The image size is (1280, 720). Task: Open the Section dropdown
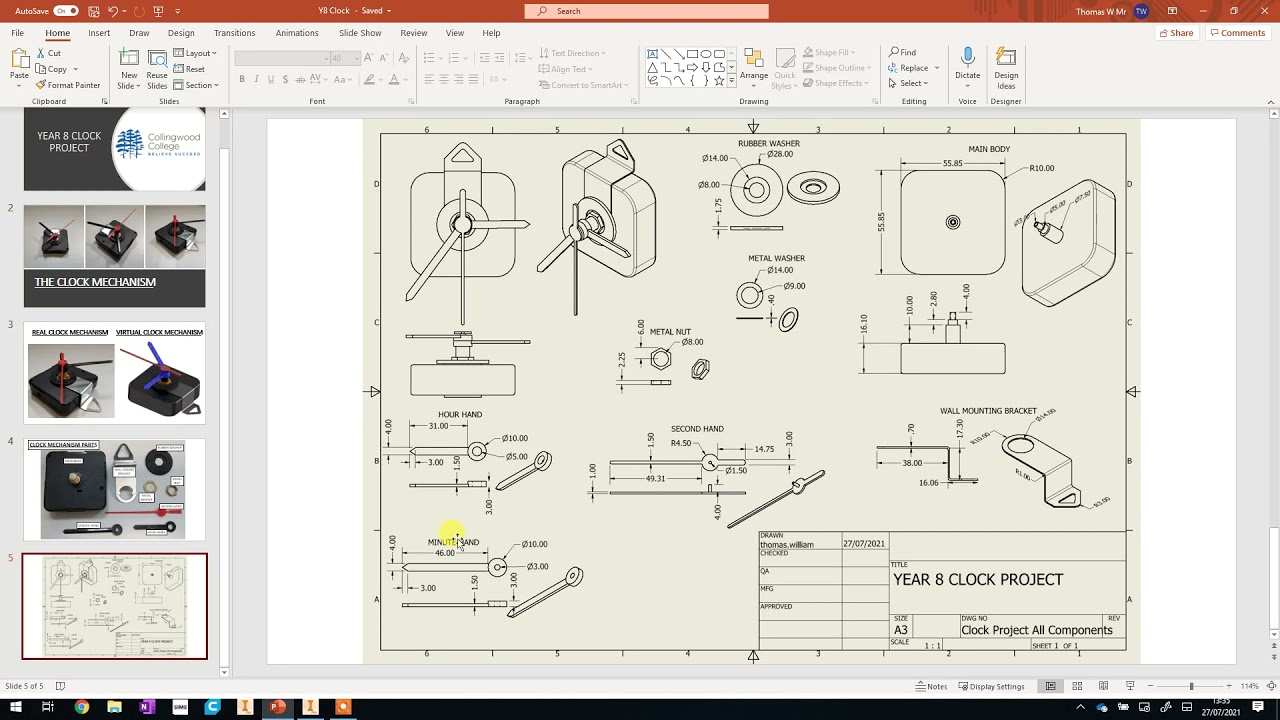pyautogui.click(x=196, y=85)
